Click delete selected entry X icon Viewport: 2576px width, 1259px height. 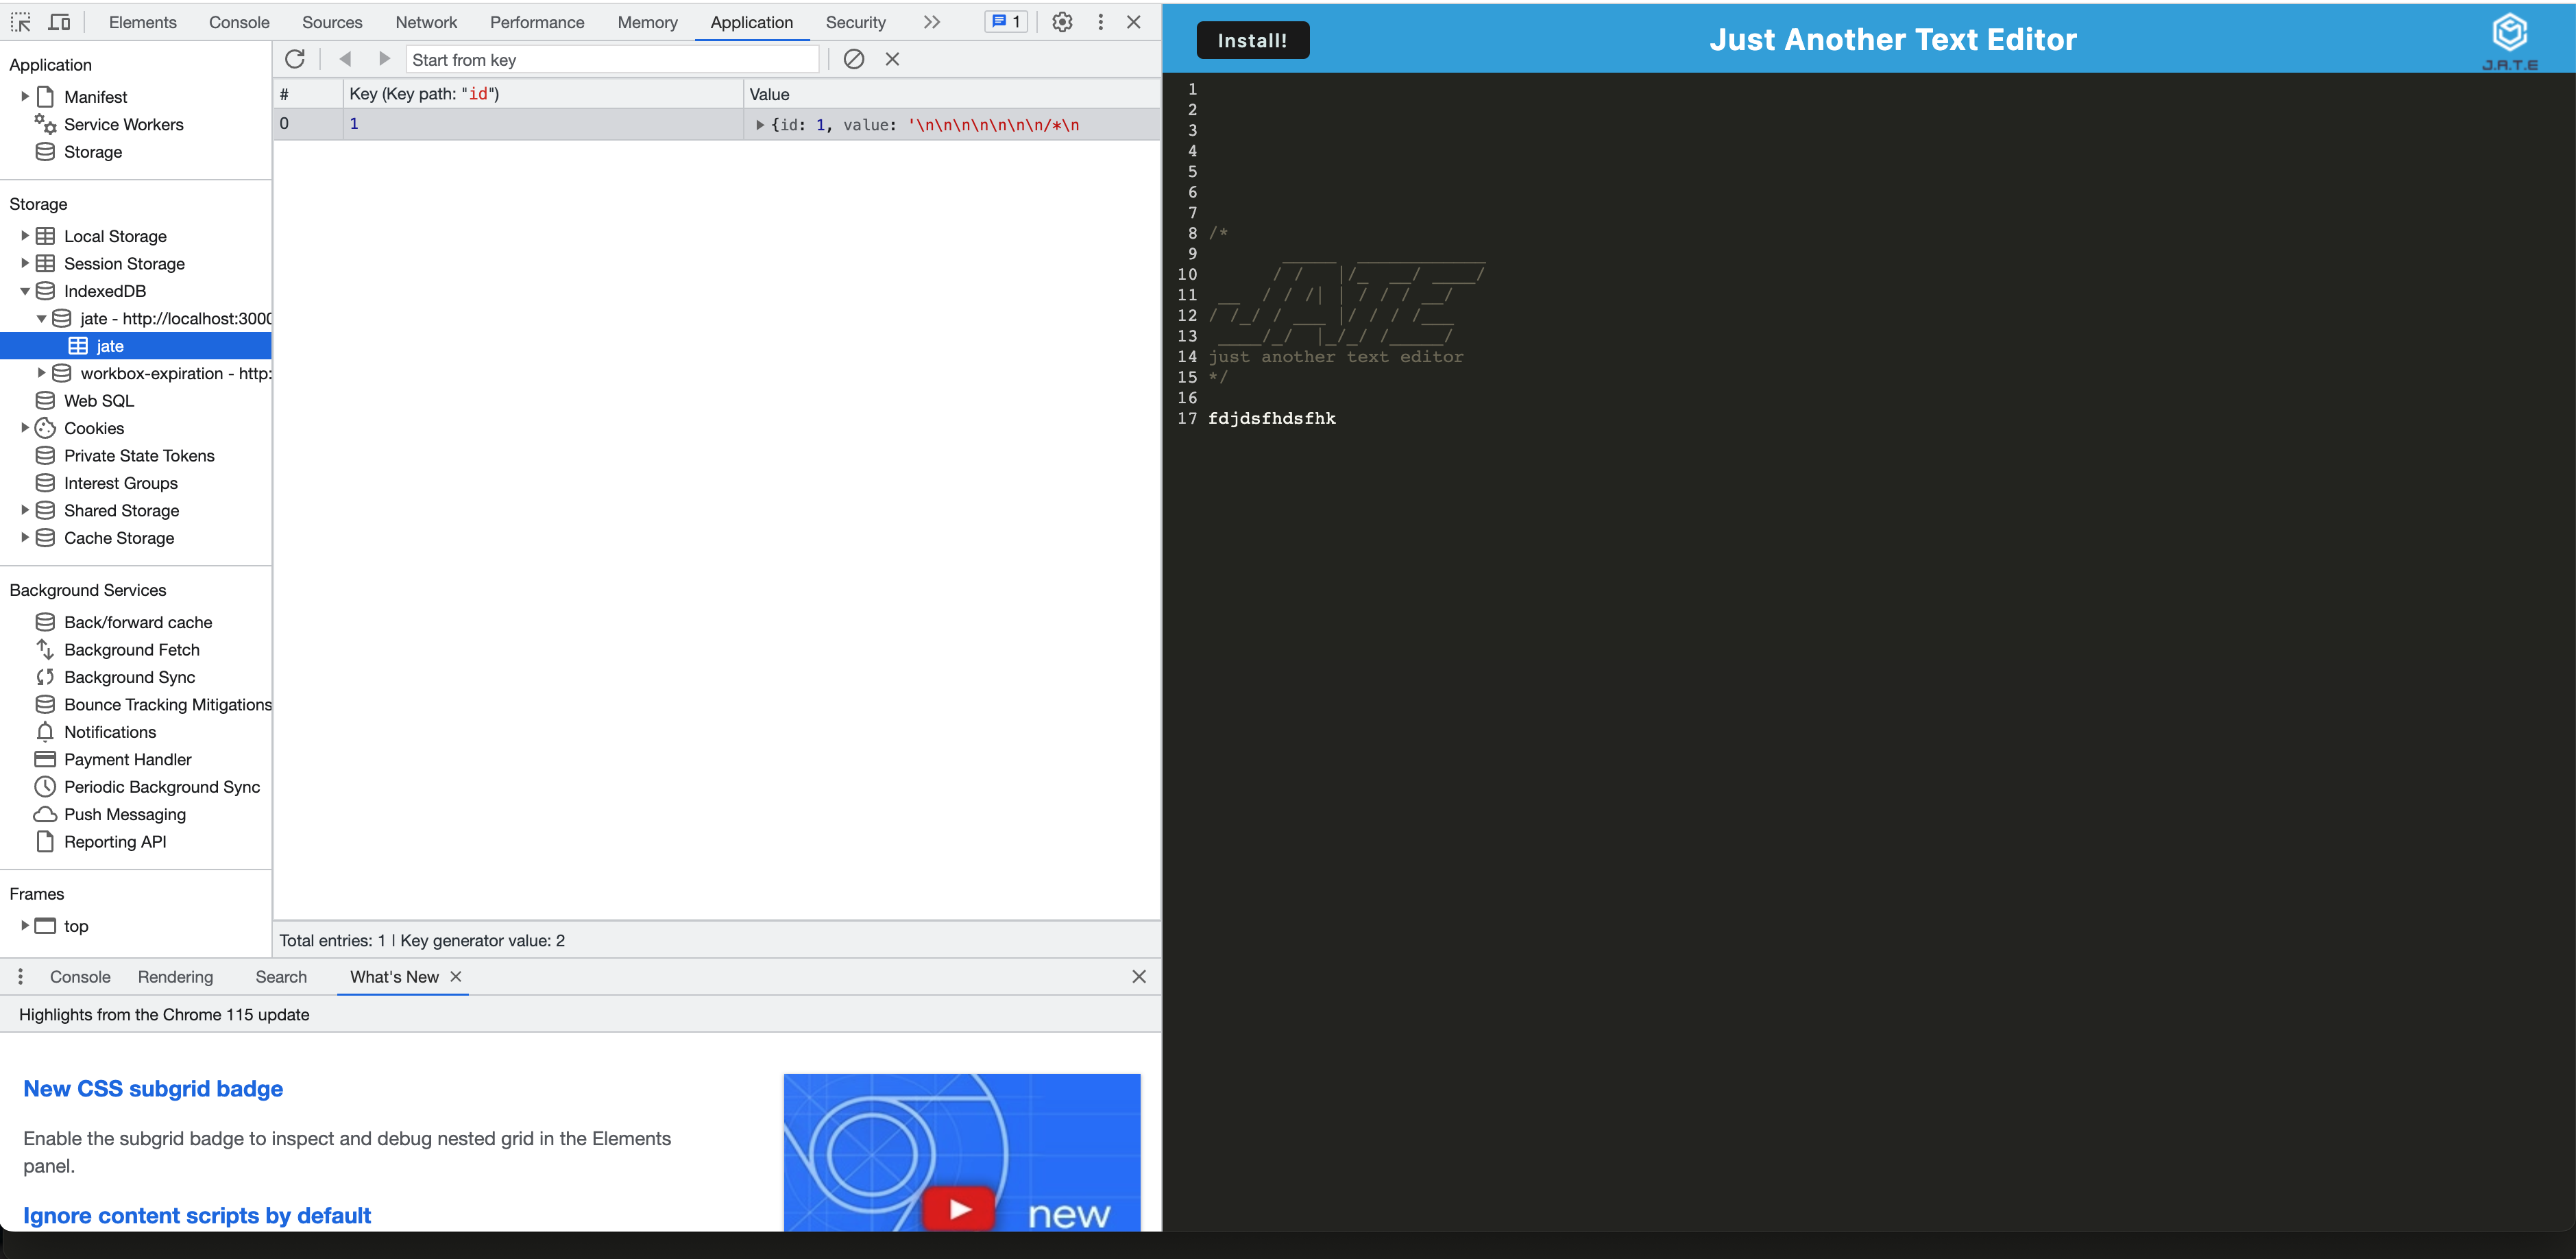pyautogui.click(x=892, y=59)
